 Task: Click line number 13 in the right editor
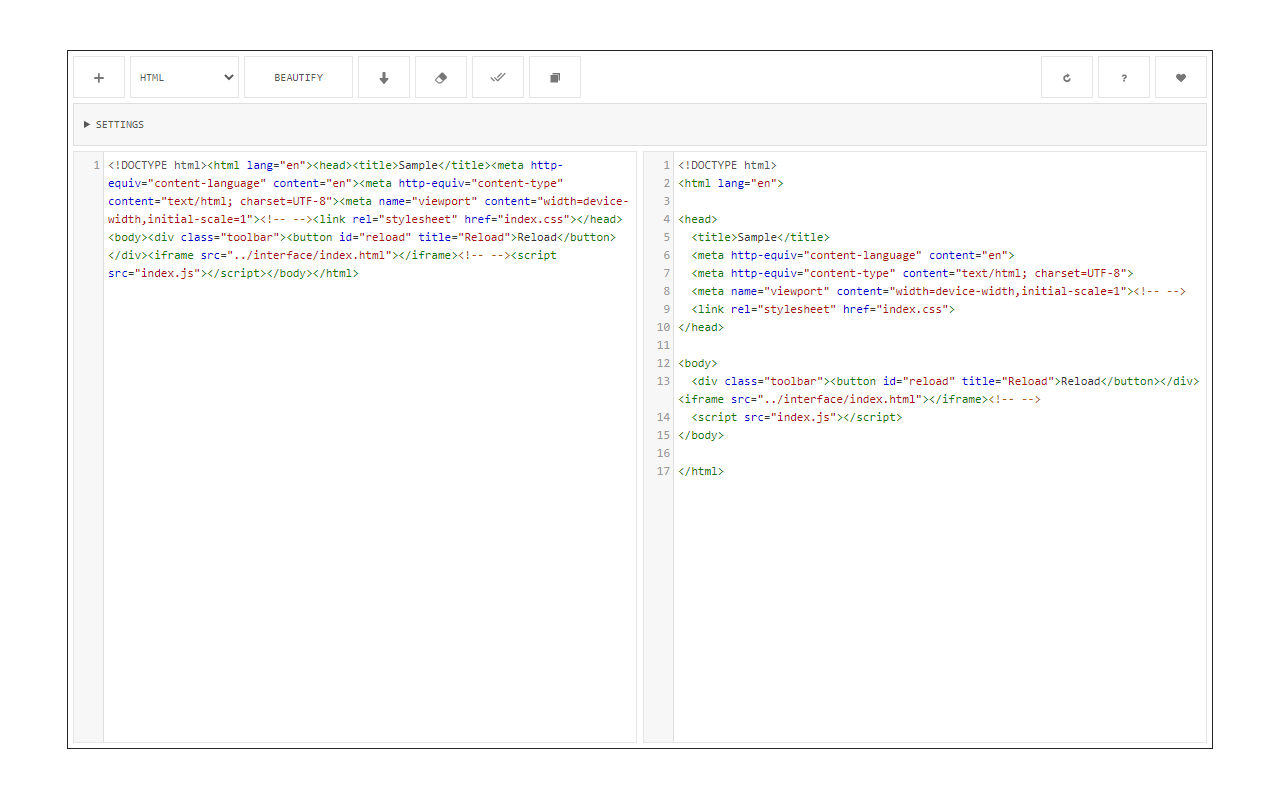(x=663, y=381)
